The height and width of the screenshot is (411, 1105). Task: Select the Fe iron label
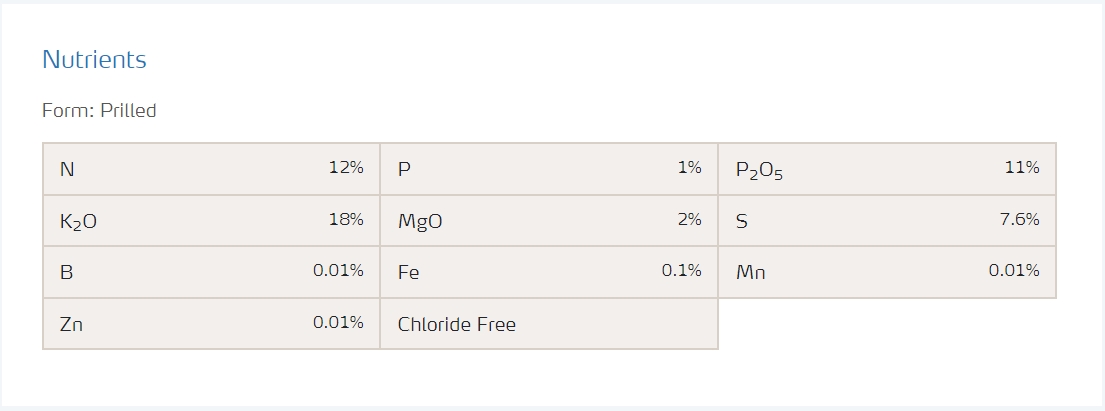(x=408, y=272)
